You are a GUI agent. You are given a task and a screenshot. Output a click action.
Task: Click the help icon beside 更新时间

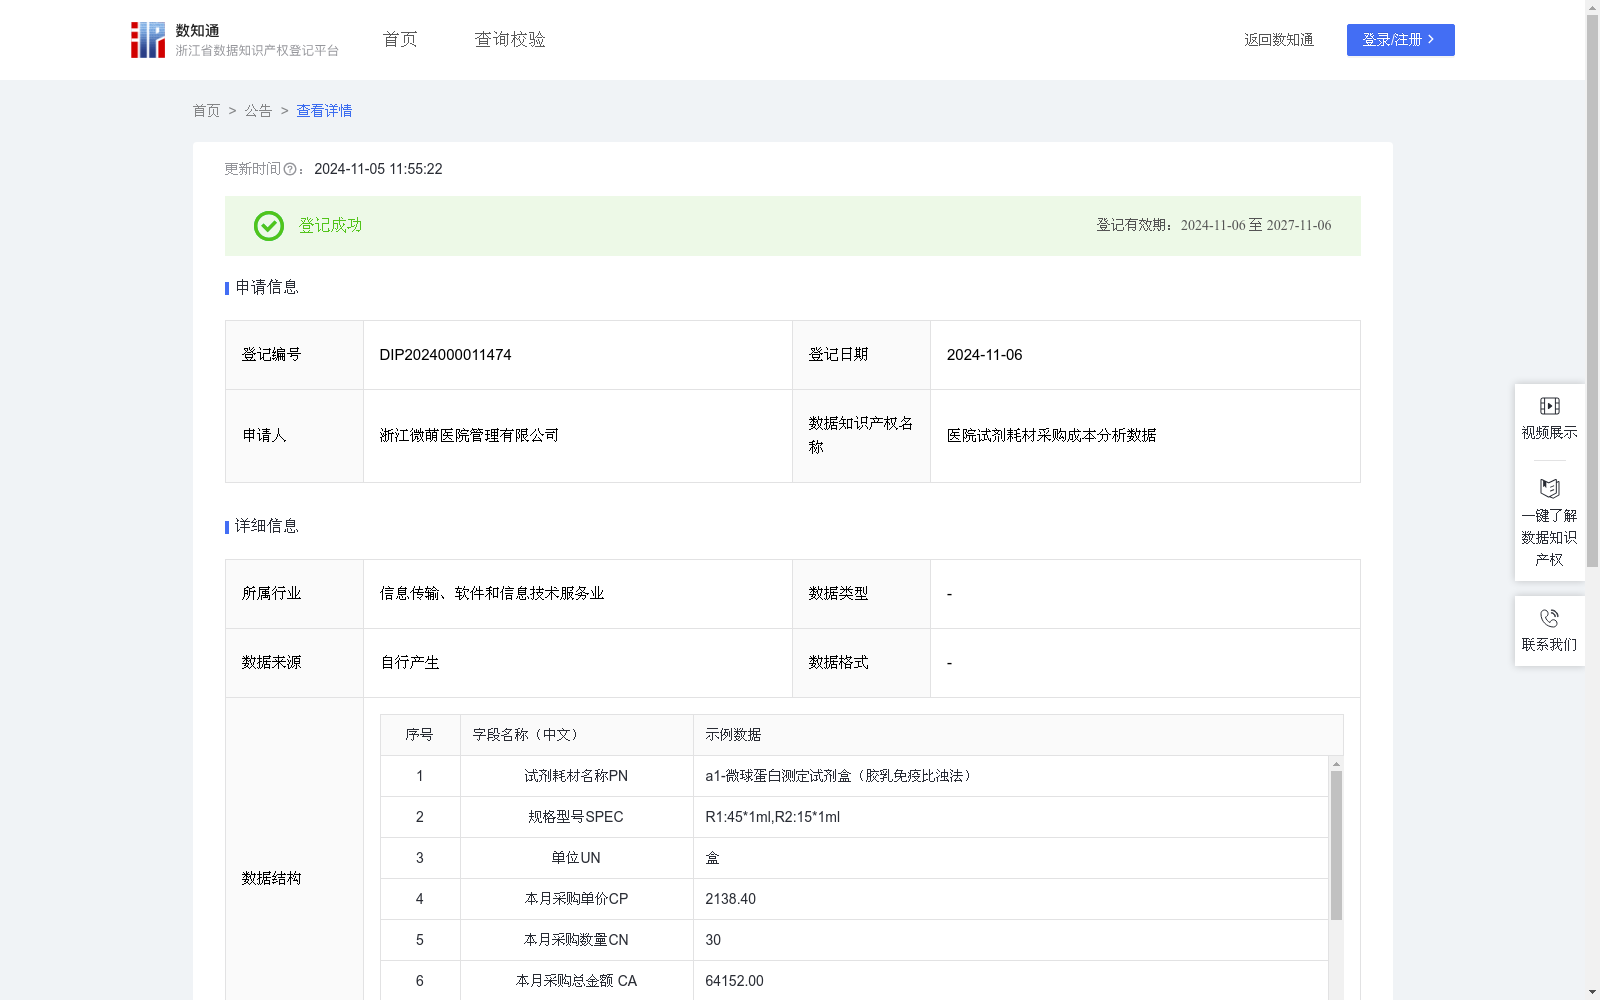click(x=290, y=170)
